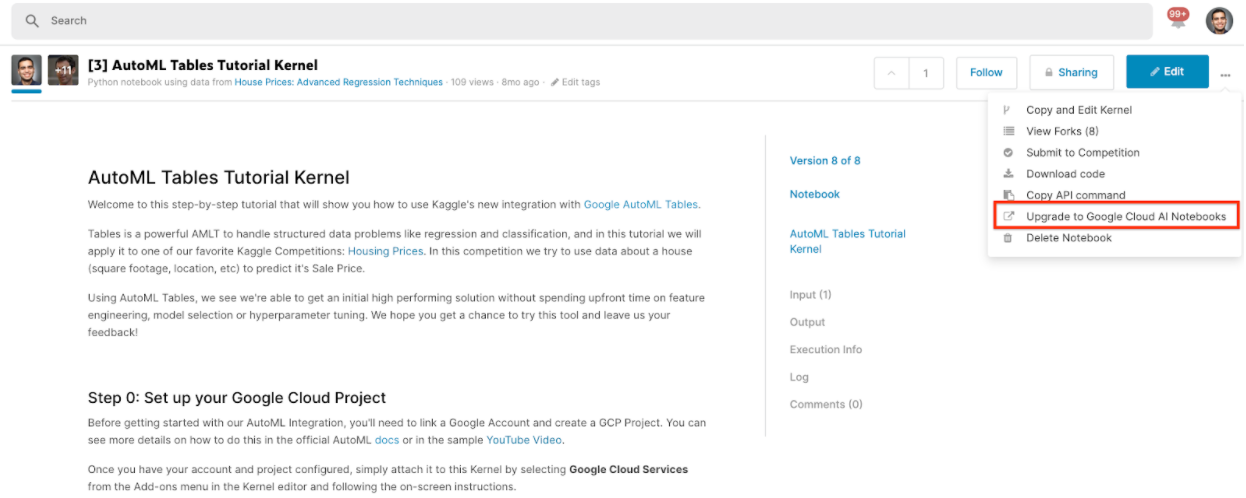Image resolution: width=1246 pixels, height=498 pixels.
Task: Open the AutoML docs link
Action: 386,440
